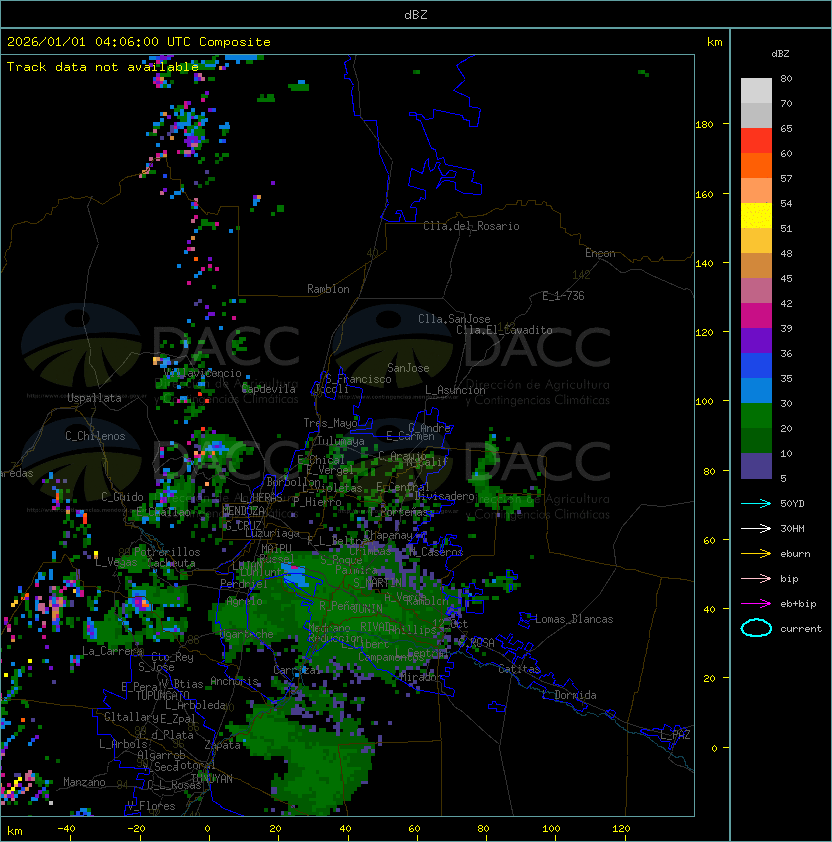Image resolution: width=832 pixels, height=842 pixels.
Task: Click the 'La_Carrera' map label
Action: coord(112,651)
